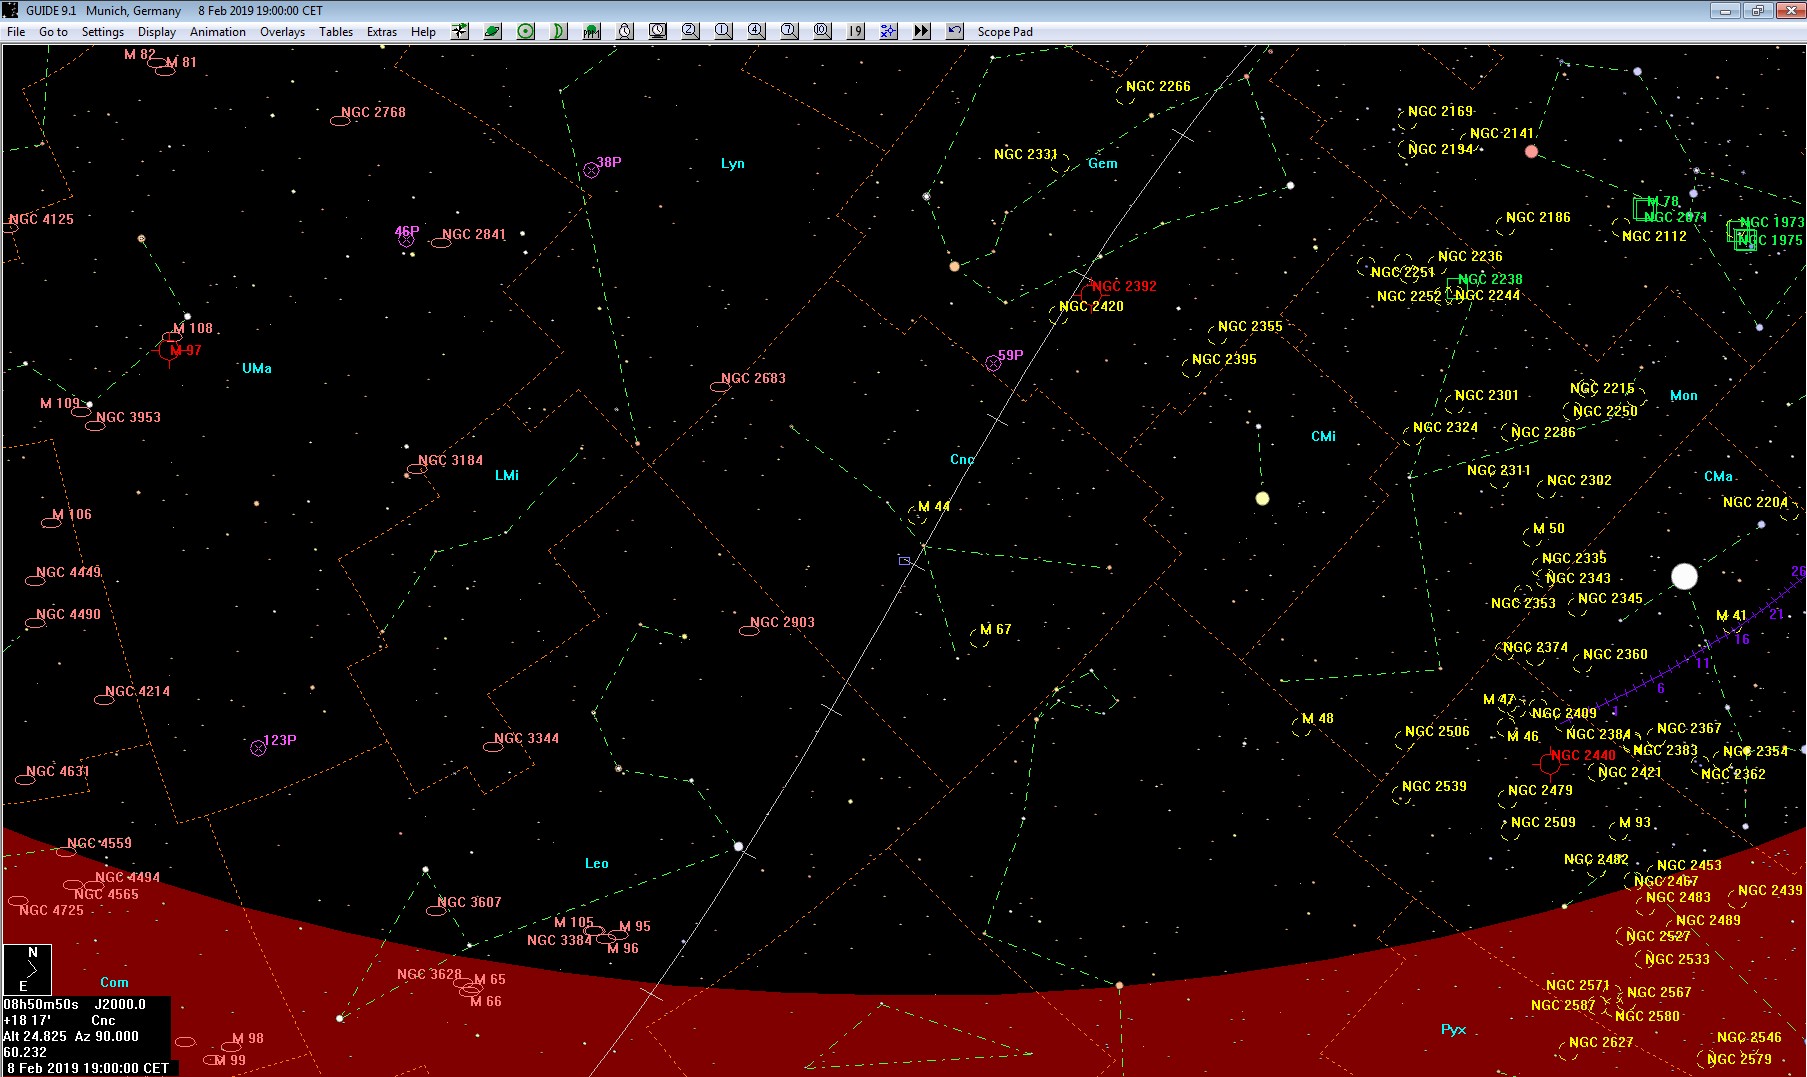Click the undo arrow toolbar icon

click(955, 31)
